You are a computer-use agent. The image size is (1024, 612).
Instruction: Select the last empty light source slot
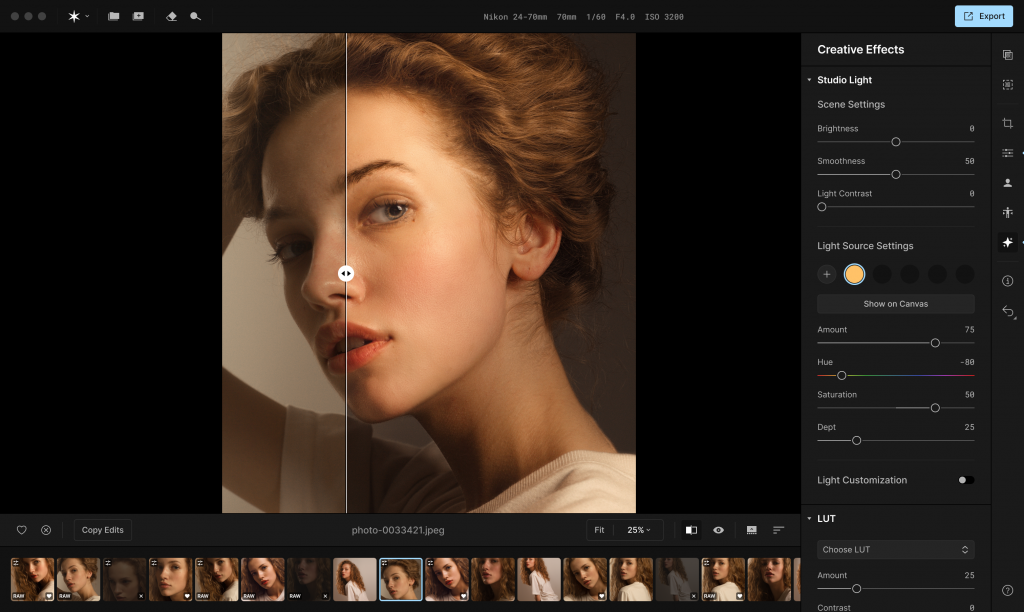[965, 274]
